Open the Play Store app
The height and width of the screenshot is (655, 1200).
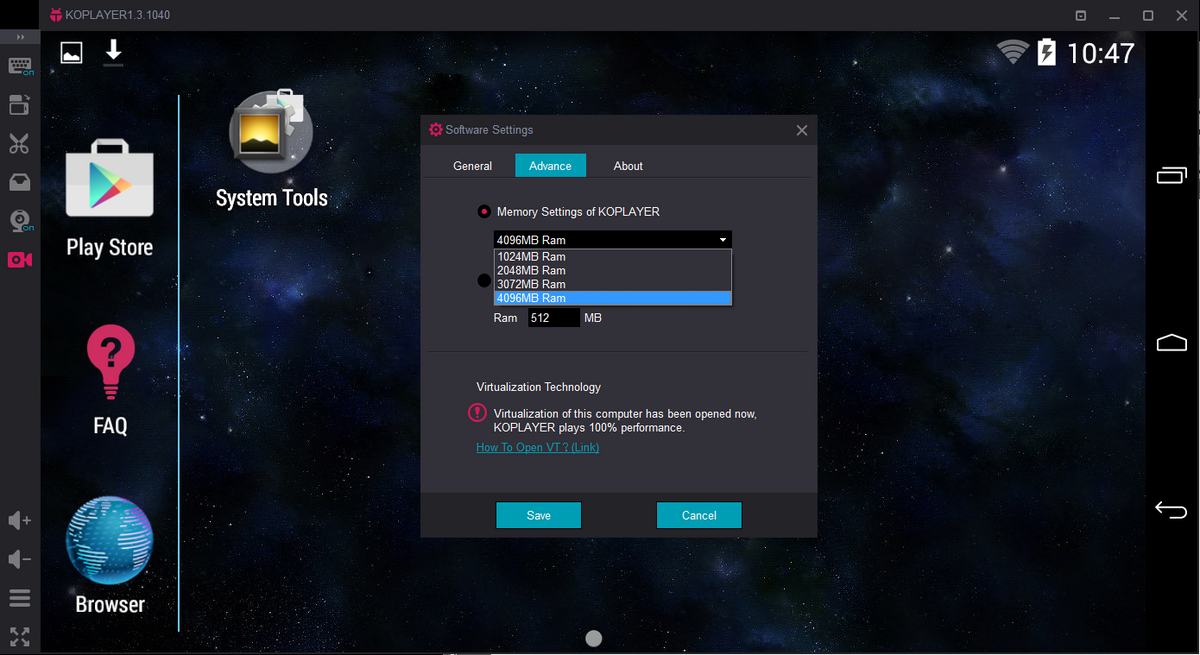(x=110, y=200)
